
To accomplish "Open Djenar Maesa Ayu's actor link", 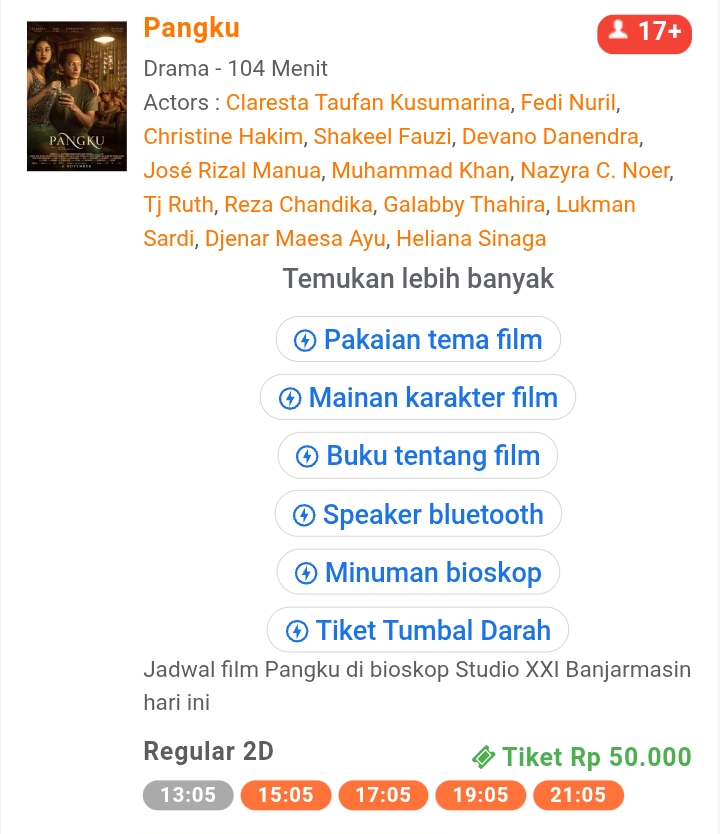I will tap(295, 238).
